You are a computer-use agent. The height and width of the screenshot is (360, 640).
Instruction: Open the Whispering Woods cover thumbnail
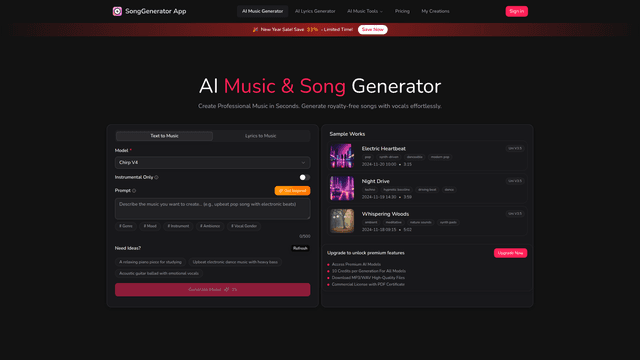pyautogui.click(x=342, y=221)
